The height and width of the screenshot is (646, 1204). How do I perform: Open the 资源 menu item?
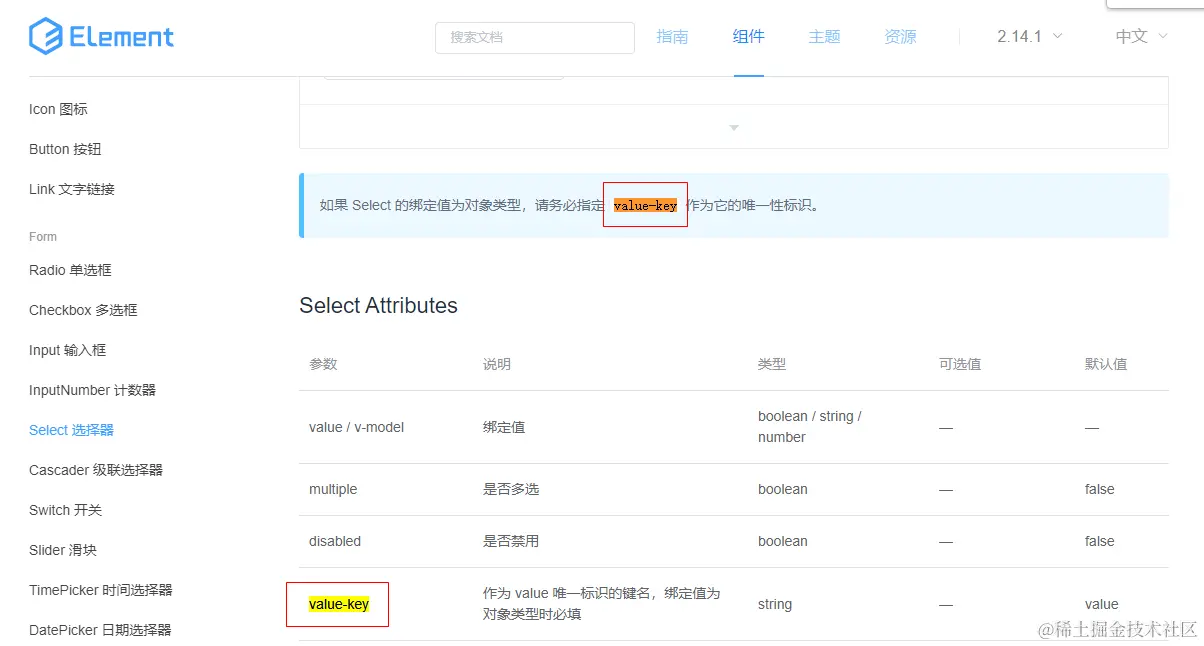click(899, 36)
